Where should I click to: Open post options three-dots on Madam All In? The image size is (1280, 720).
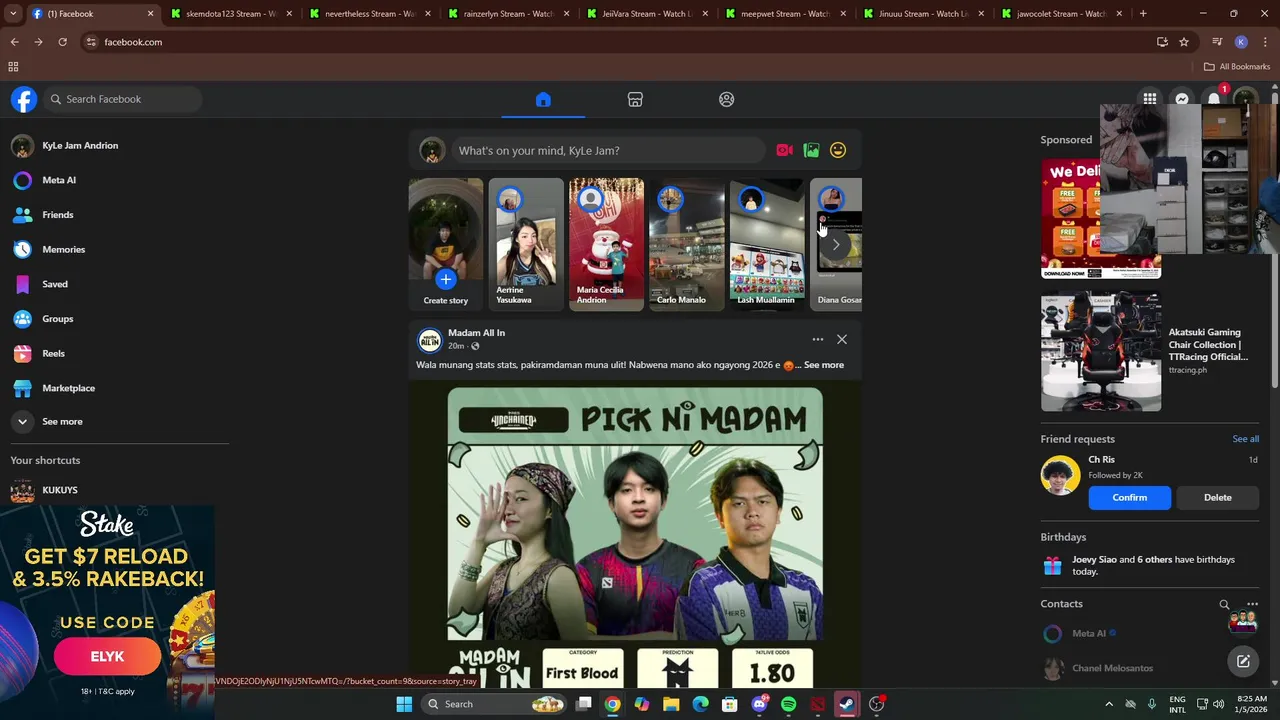[818, 339]
